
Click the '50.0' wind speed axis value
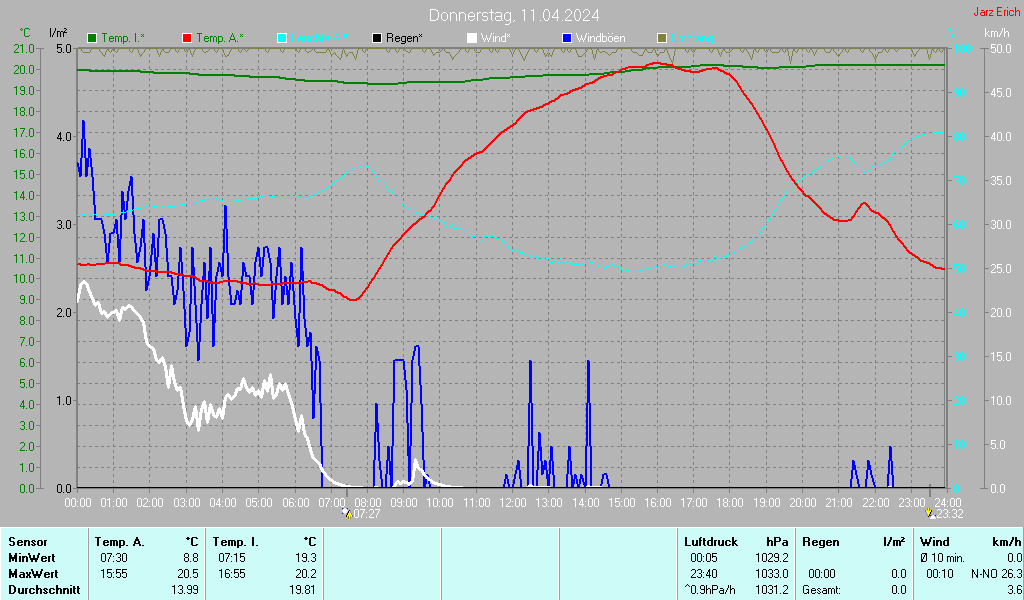(1002, 49)
